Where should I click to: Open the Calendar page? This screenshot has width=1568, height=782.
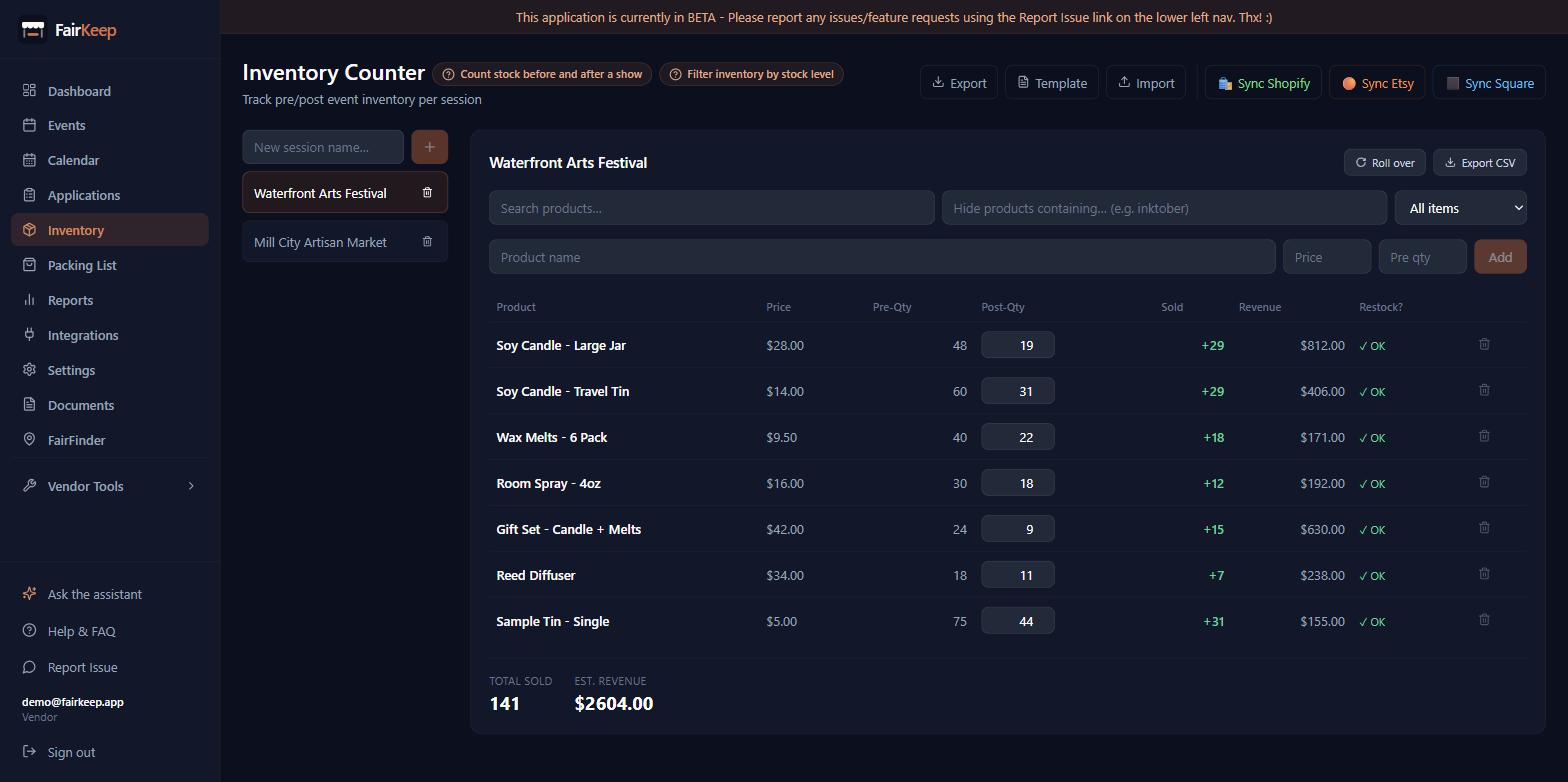109,160
